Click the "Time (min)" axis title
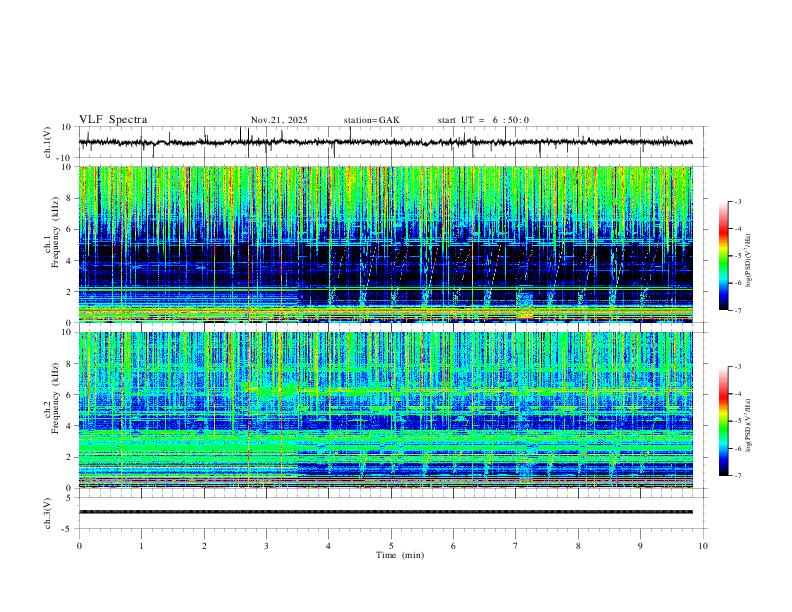 coord(400,555)
